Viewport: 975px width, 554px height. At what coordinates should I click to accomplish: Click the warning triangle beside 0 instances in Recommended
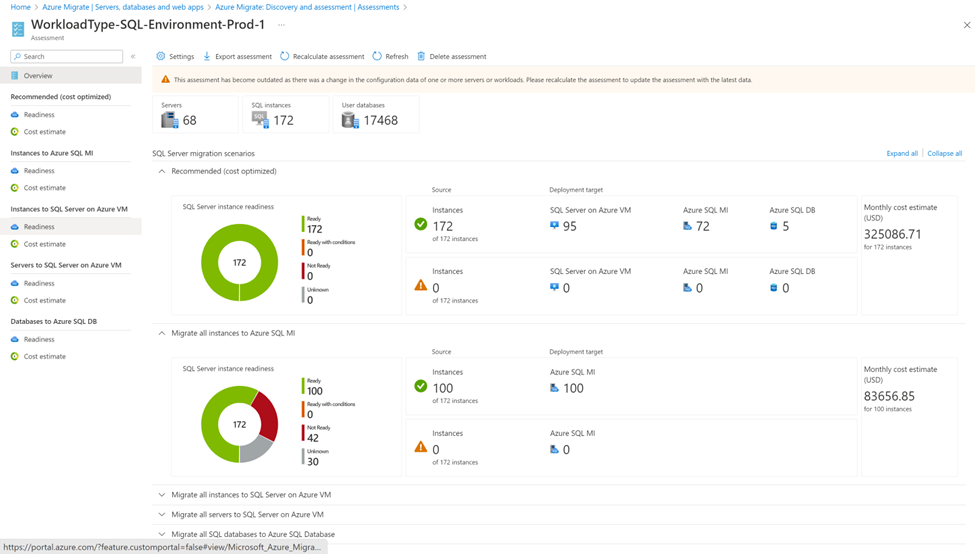[421, 285]
